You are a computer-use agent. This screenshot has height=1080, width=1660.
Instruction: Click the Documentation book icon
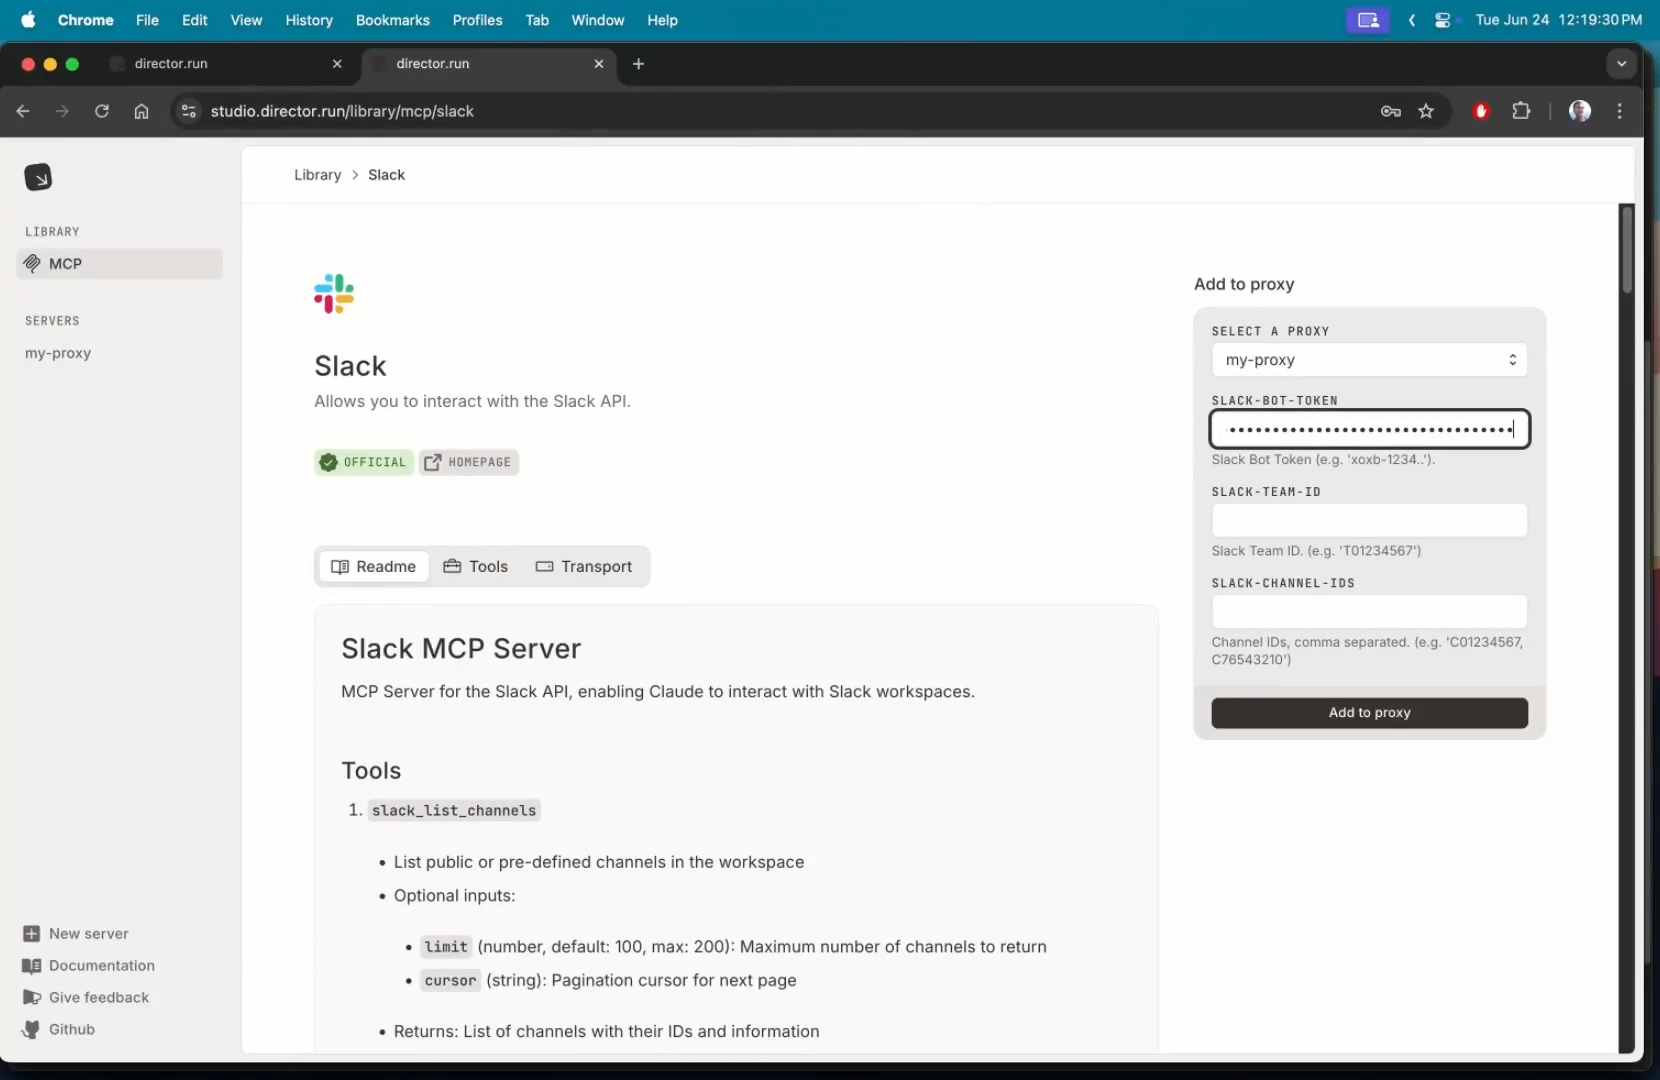tap(31, 965)
